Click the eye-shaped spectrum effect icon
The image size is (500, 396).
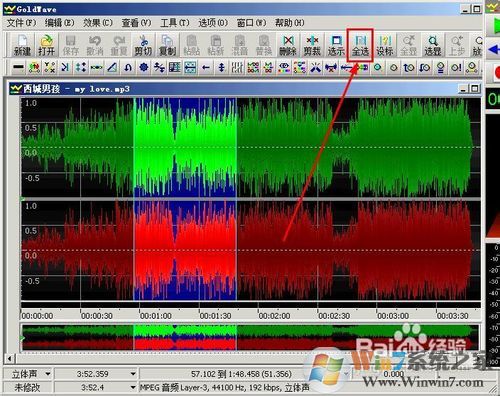(284, 67)
